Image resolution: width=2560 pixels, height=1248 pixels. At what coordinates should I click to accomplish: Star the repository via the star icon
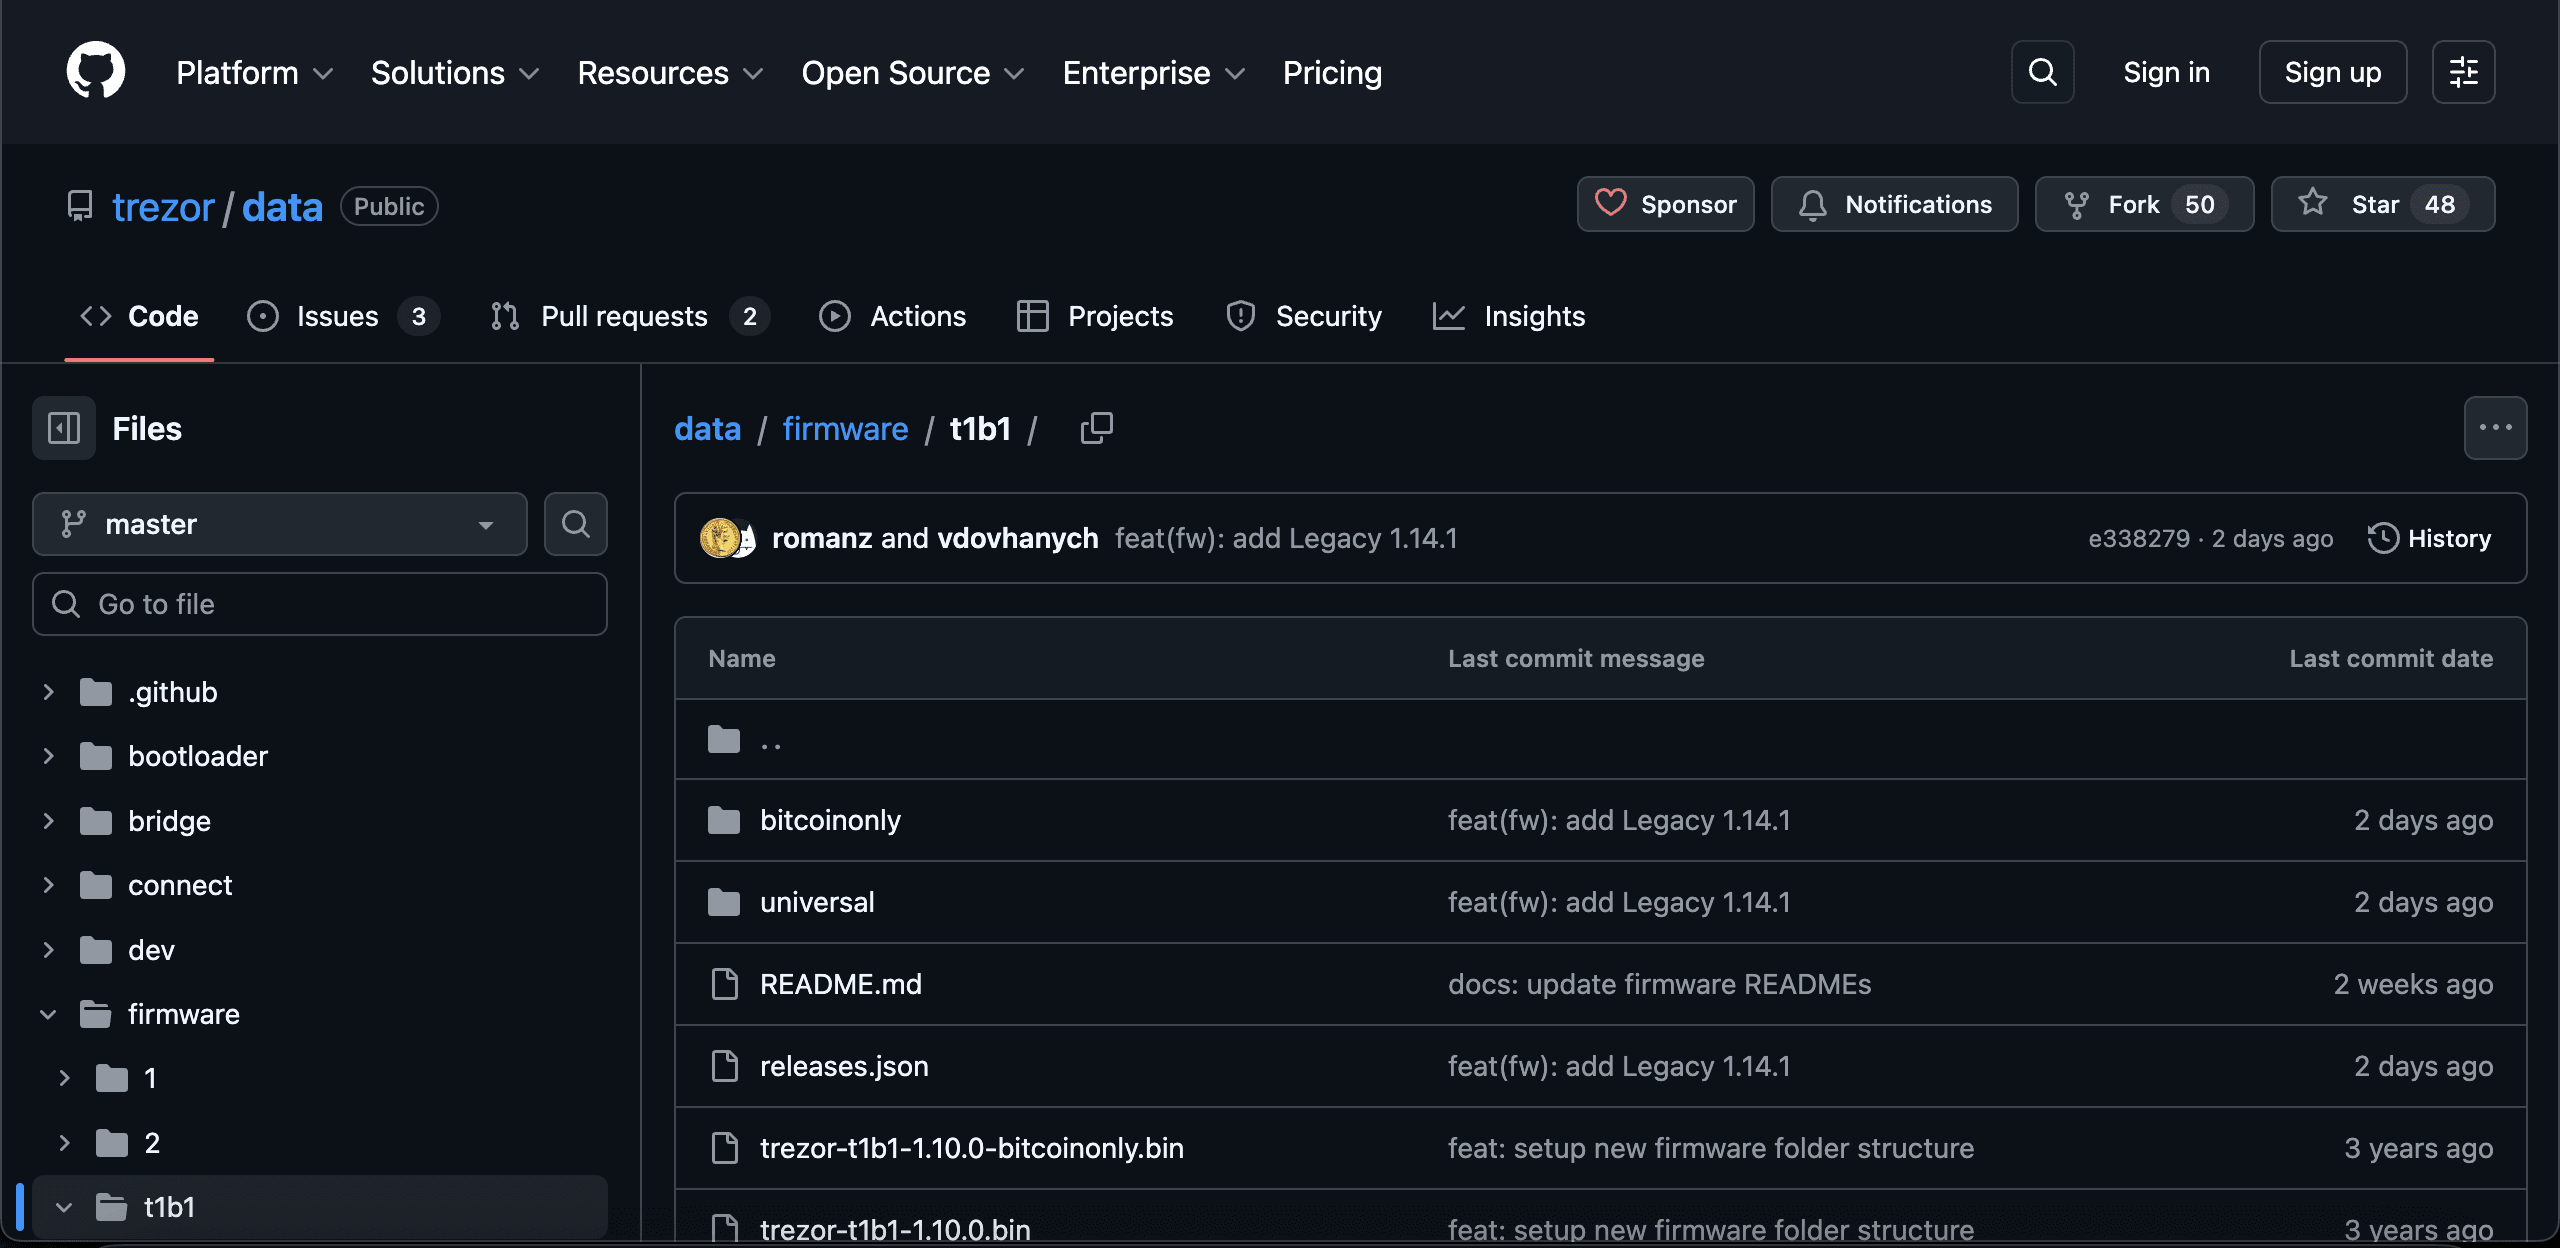click(x=2312, y=203)
